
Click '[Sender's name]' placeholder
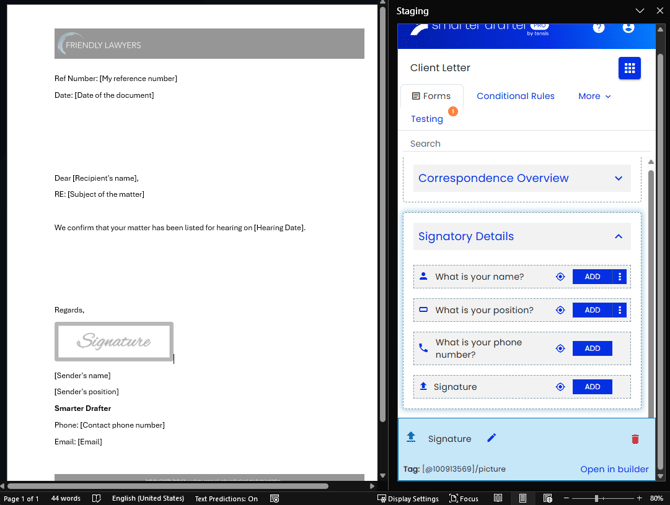click(82, 376)
